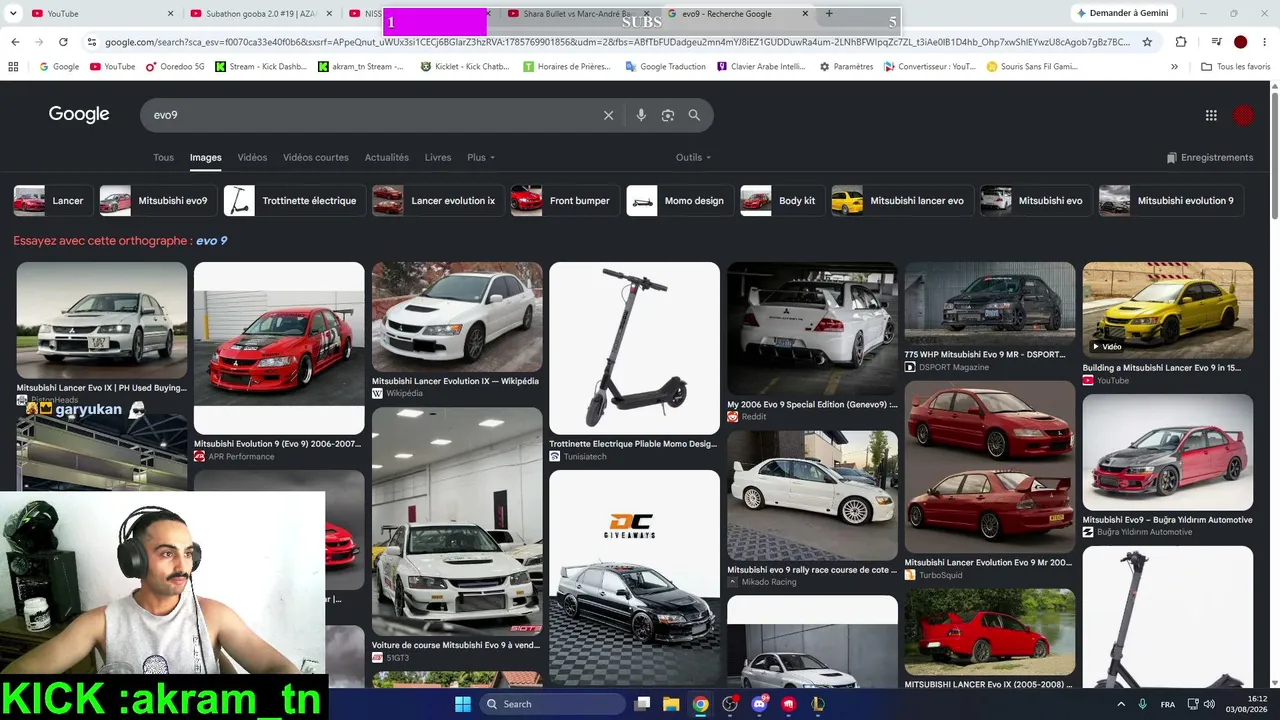Open the Tous les favoris folder
1280x720 pixels.
pyautogui.click(x=1236, y=66)
